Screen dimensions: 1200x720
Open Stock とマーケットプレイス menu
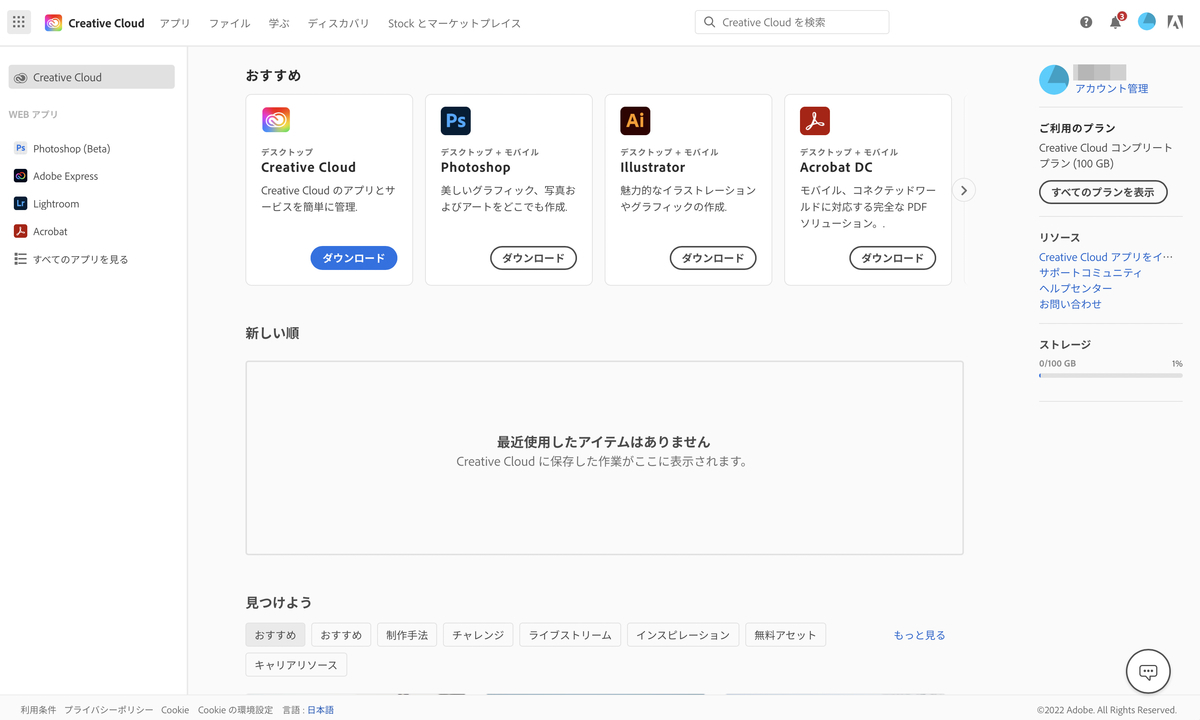point(454,23)
